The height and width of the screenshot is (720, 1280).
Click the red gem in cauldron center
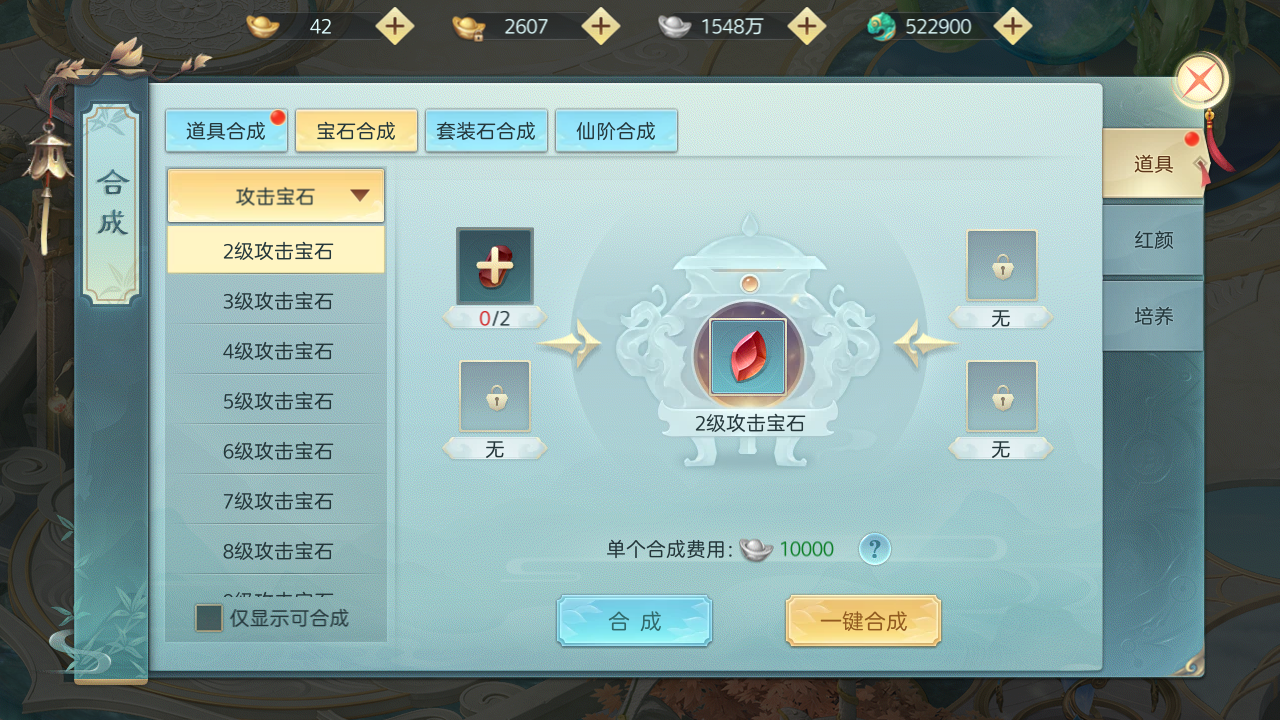pyautogui.click(x=747, y=357)
